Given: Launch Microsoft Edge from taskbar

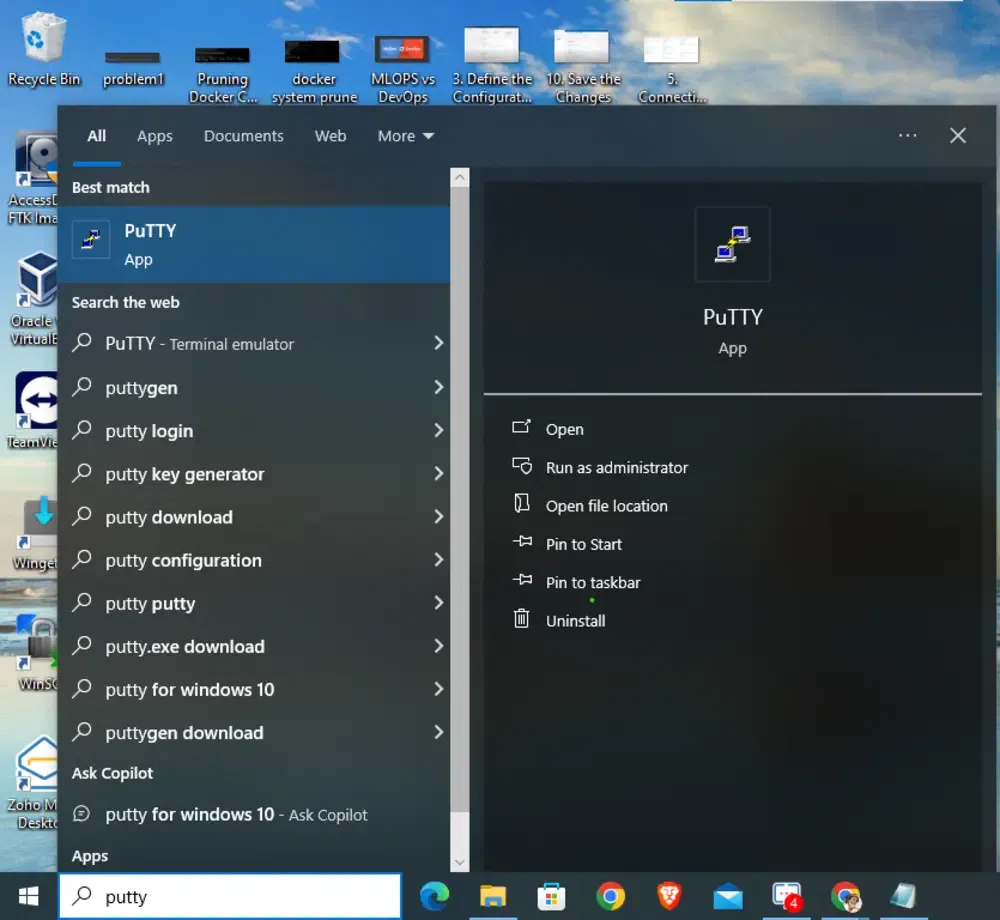Looking at the screenshot, I should tap(434, 896).
